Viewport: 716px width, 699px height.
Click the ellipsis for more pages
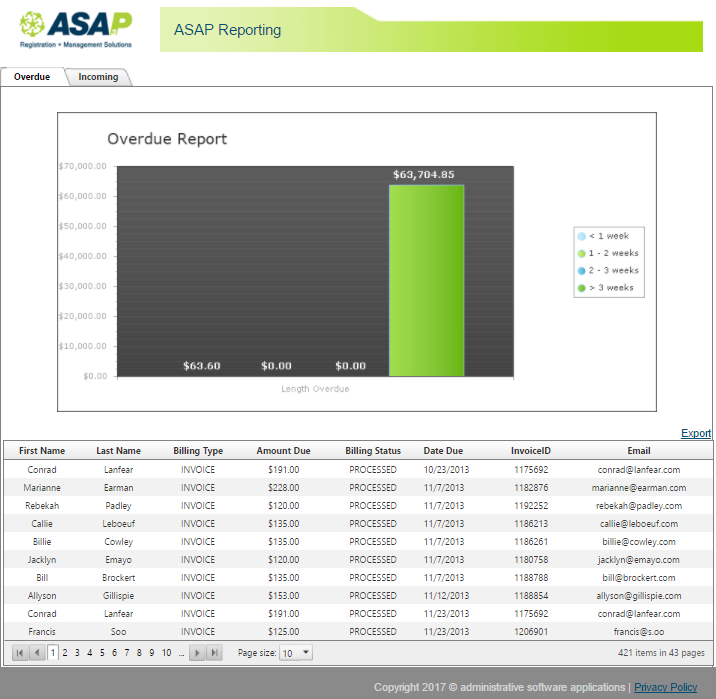pyautogui.click(x=181, y=653)
